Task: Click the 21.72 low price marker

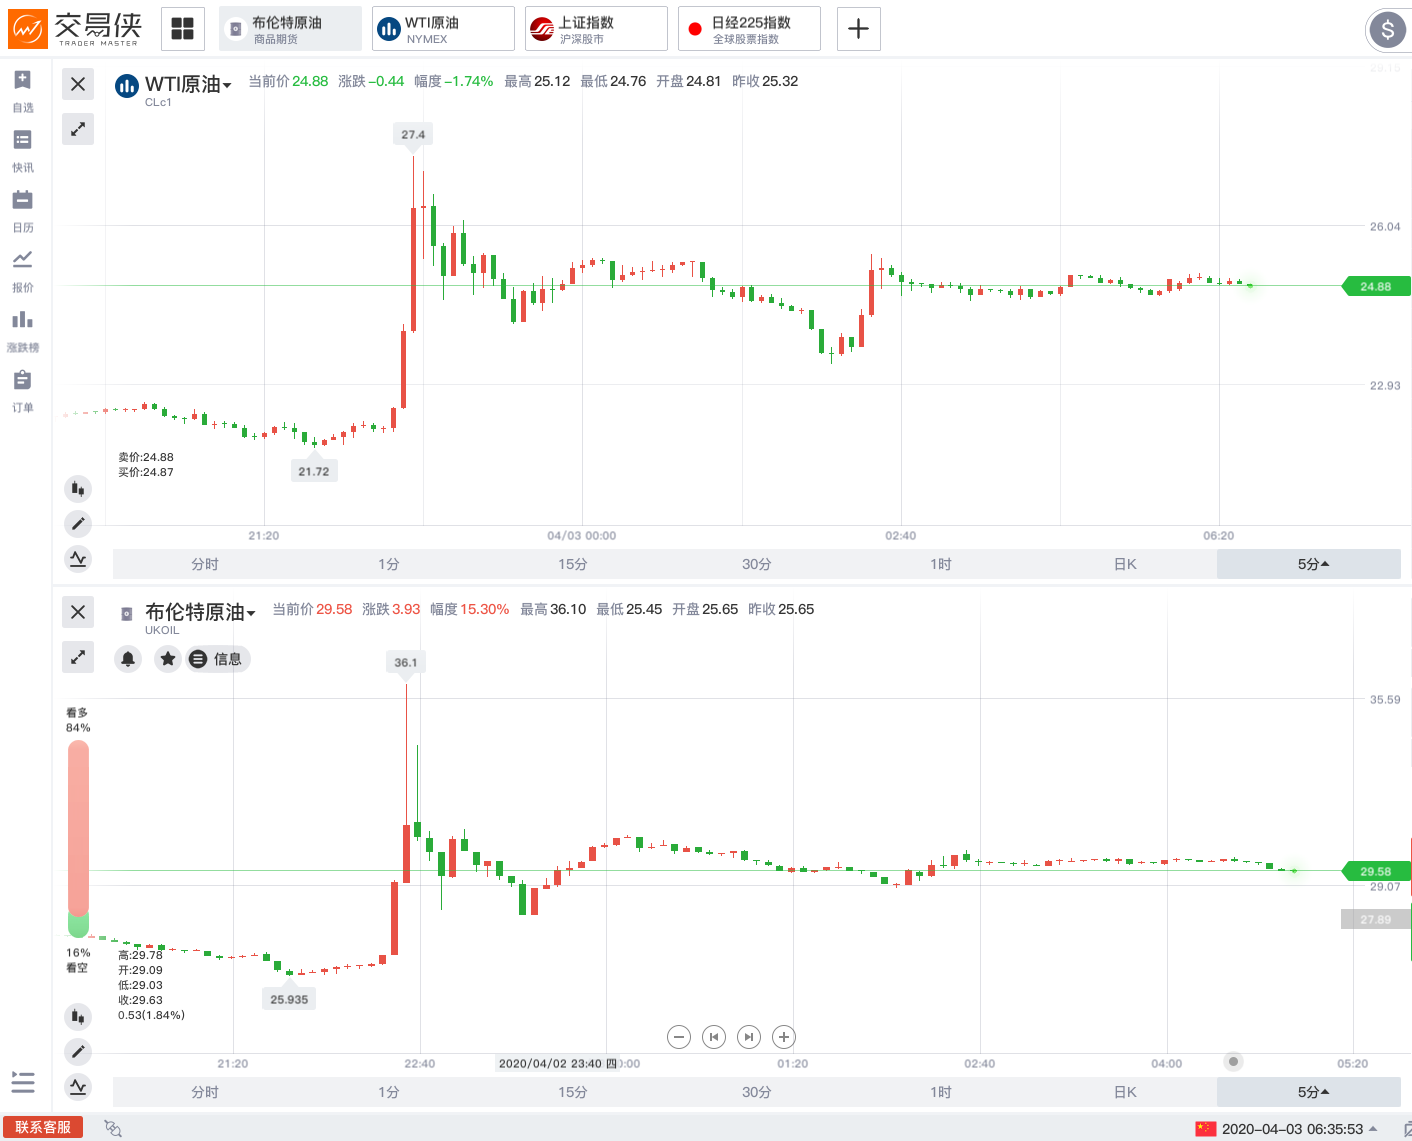Action: coord(314,471)
